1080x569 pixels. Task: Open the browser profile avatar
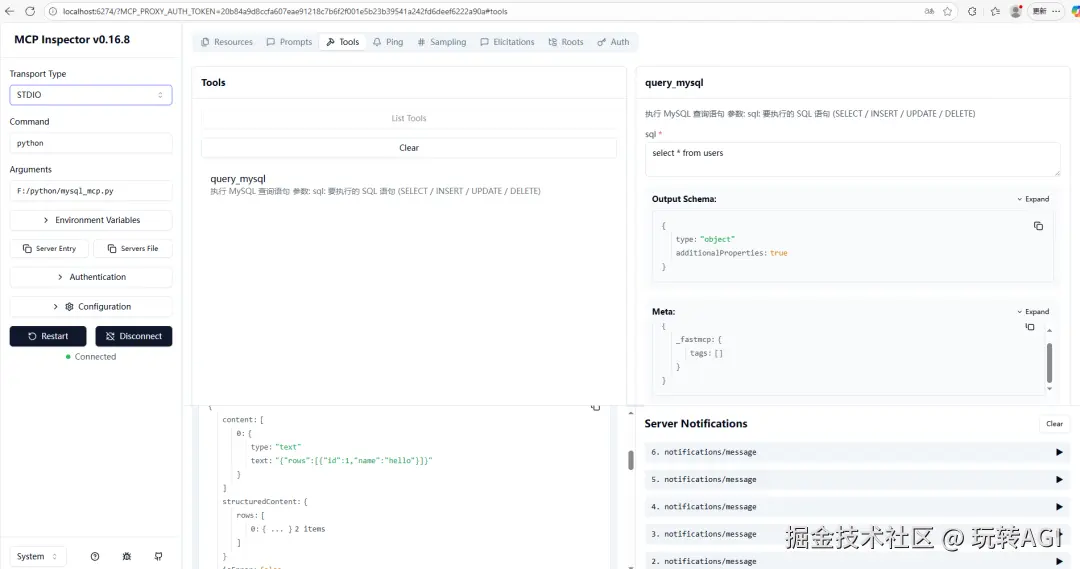click(1015, 11)
